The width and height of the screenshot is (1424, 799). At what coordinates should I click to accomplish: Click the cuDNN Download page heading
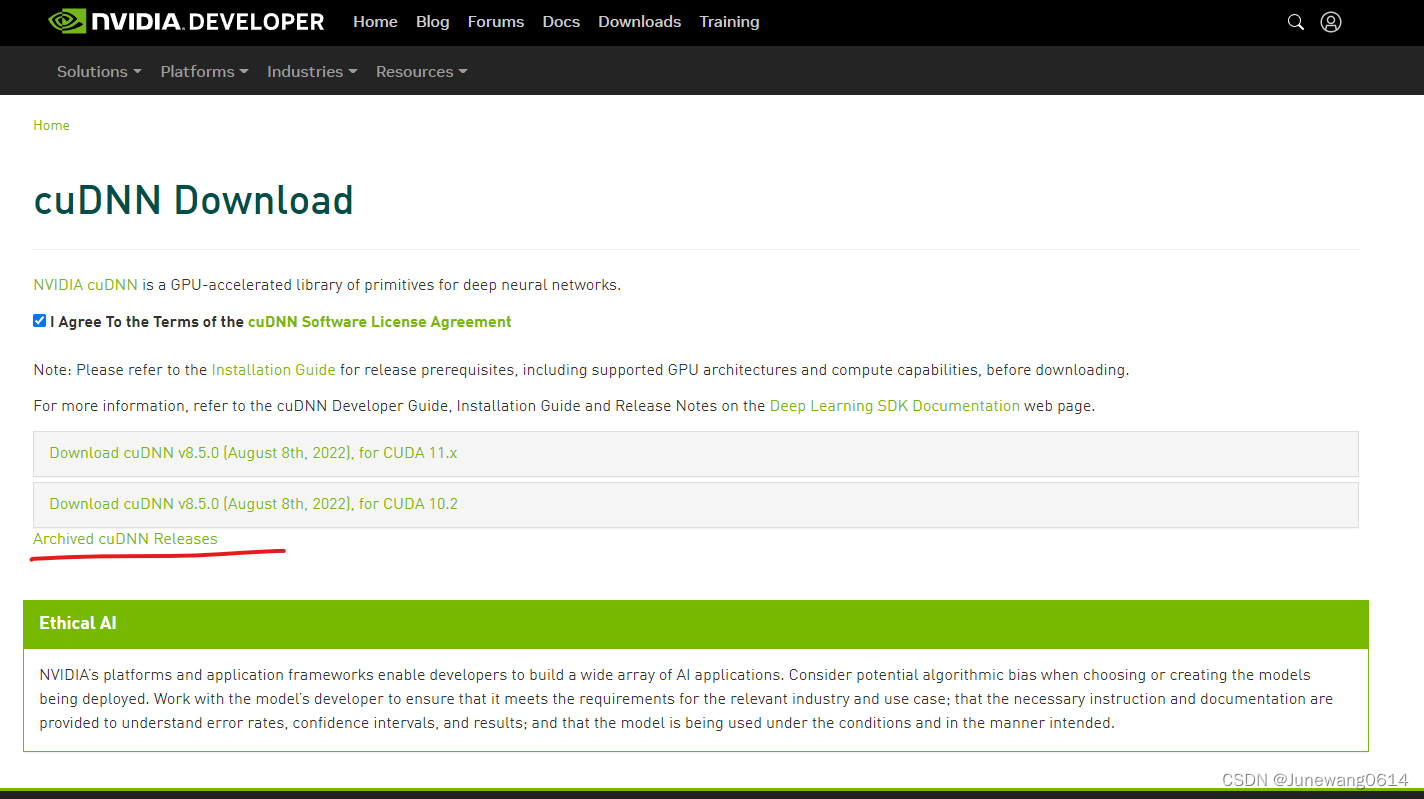193,200
